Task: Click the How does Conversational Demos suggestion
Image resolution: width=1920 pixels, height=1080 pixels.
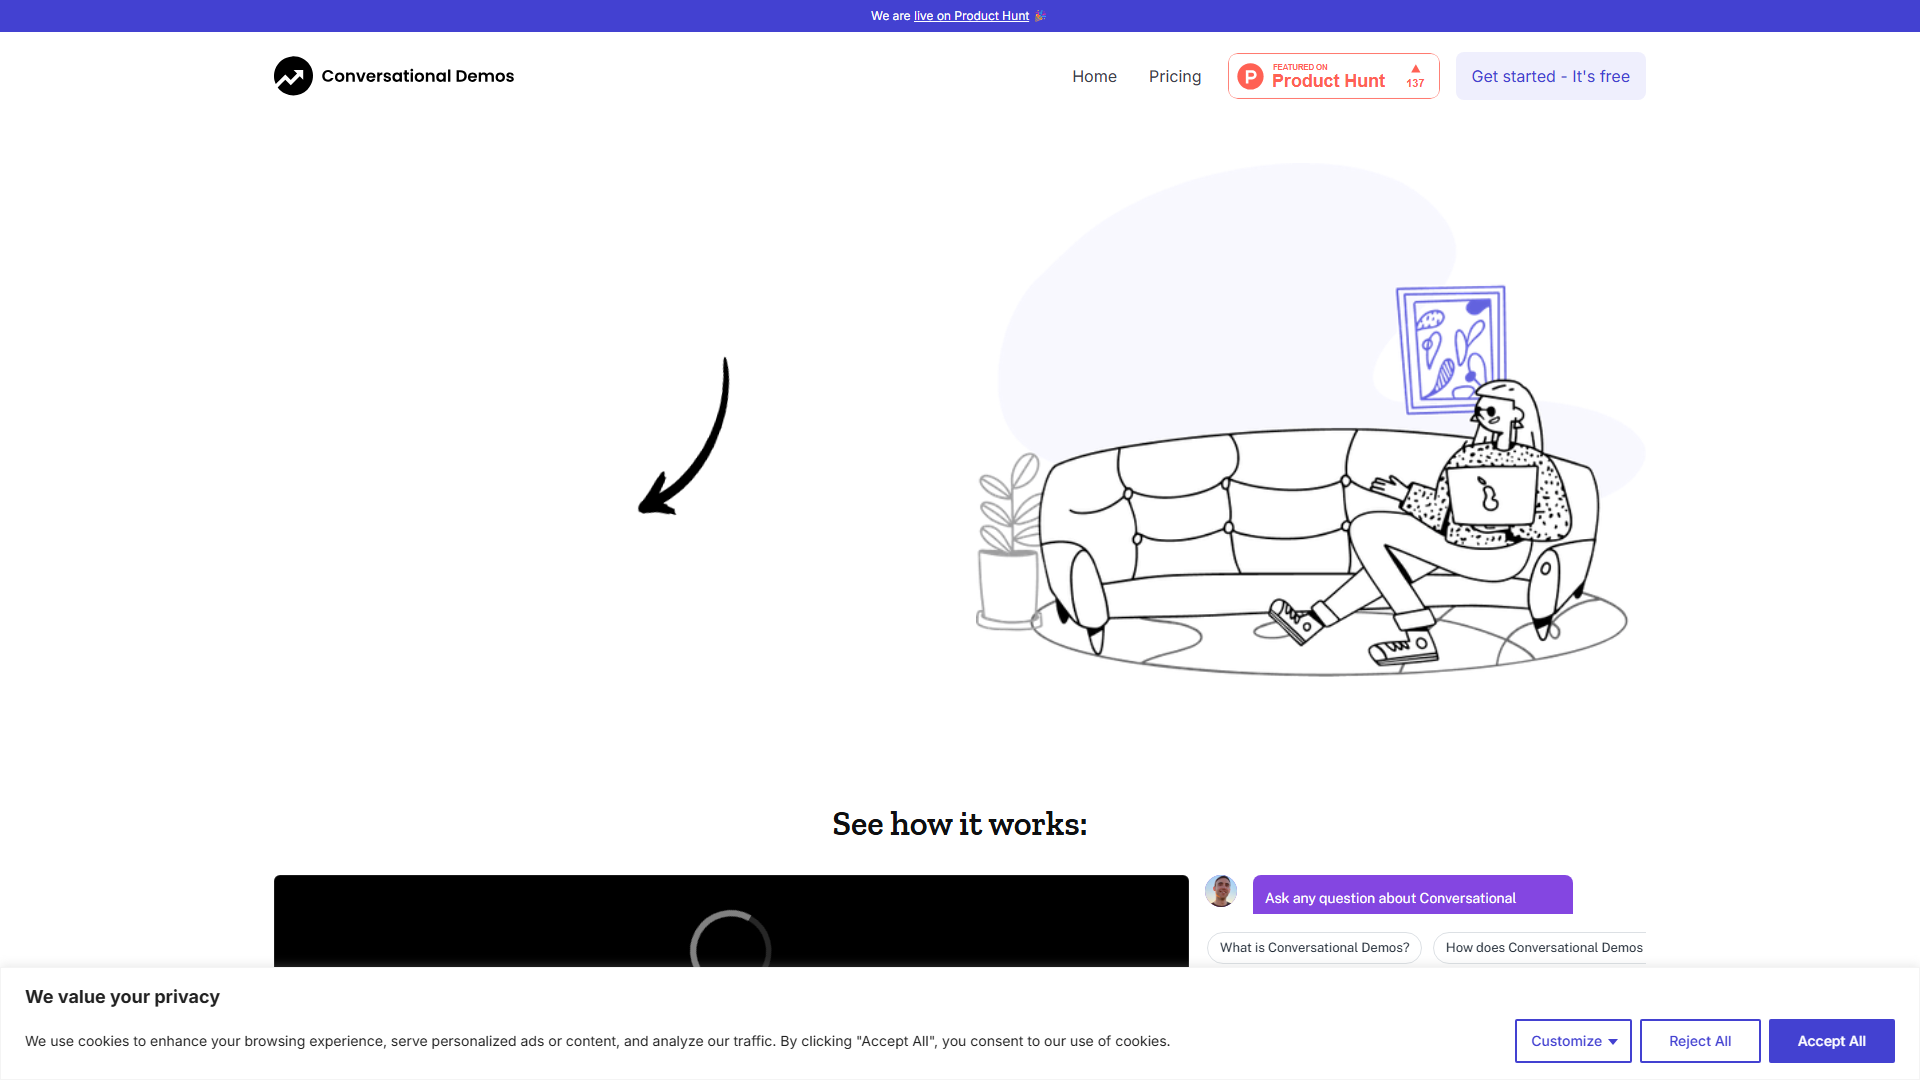Action: click(x=1545, y=947)
